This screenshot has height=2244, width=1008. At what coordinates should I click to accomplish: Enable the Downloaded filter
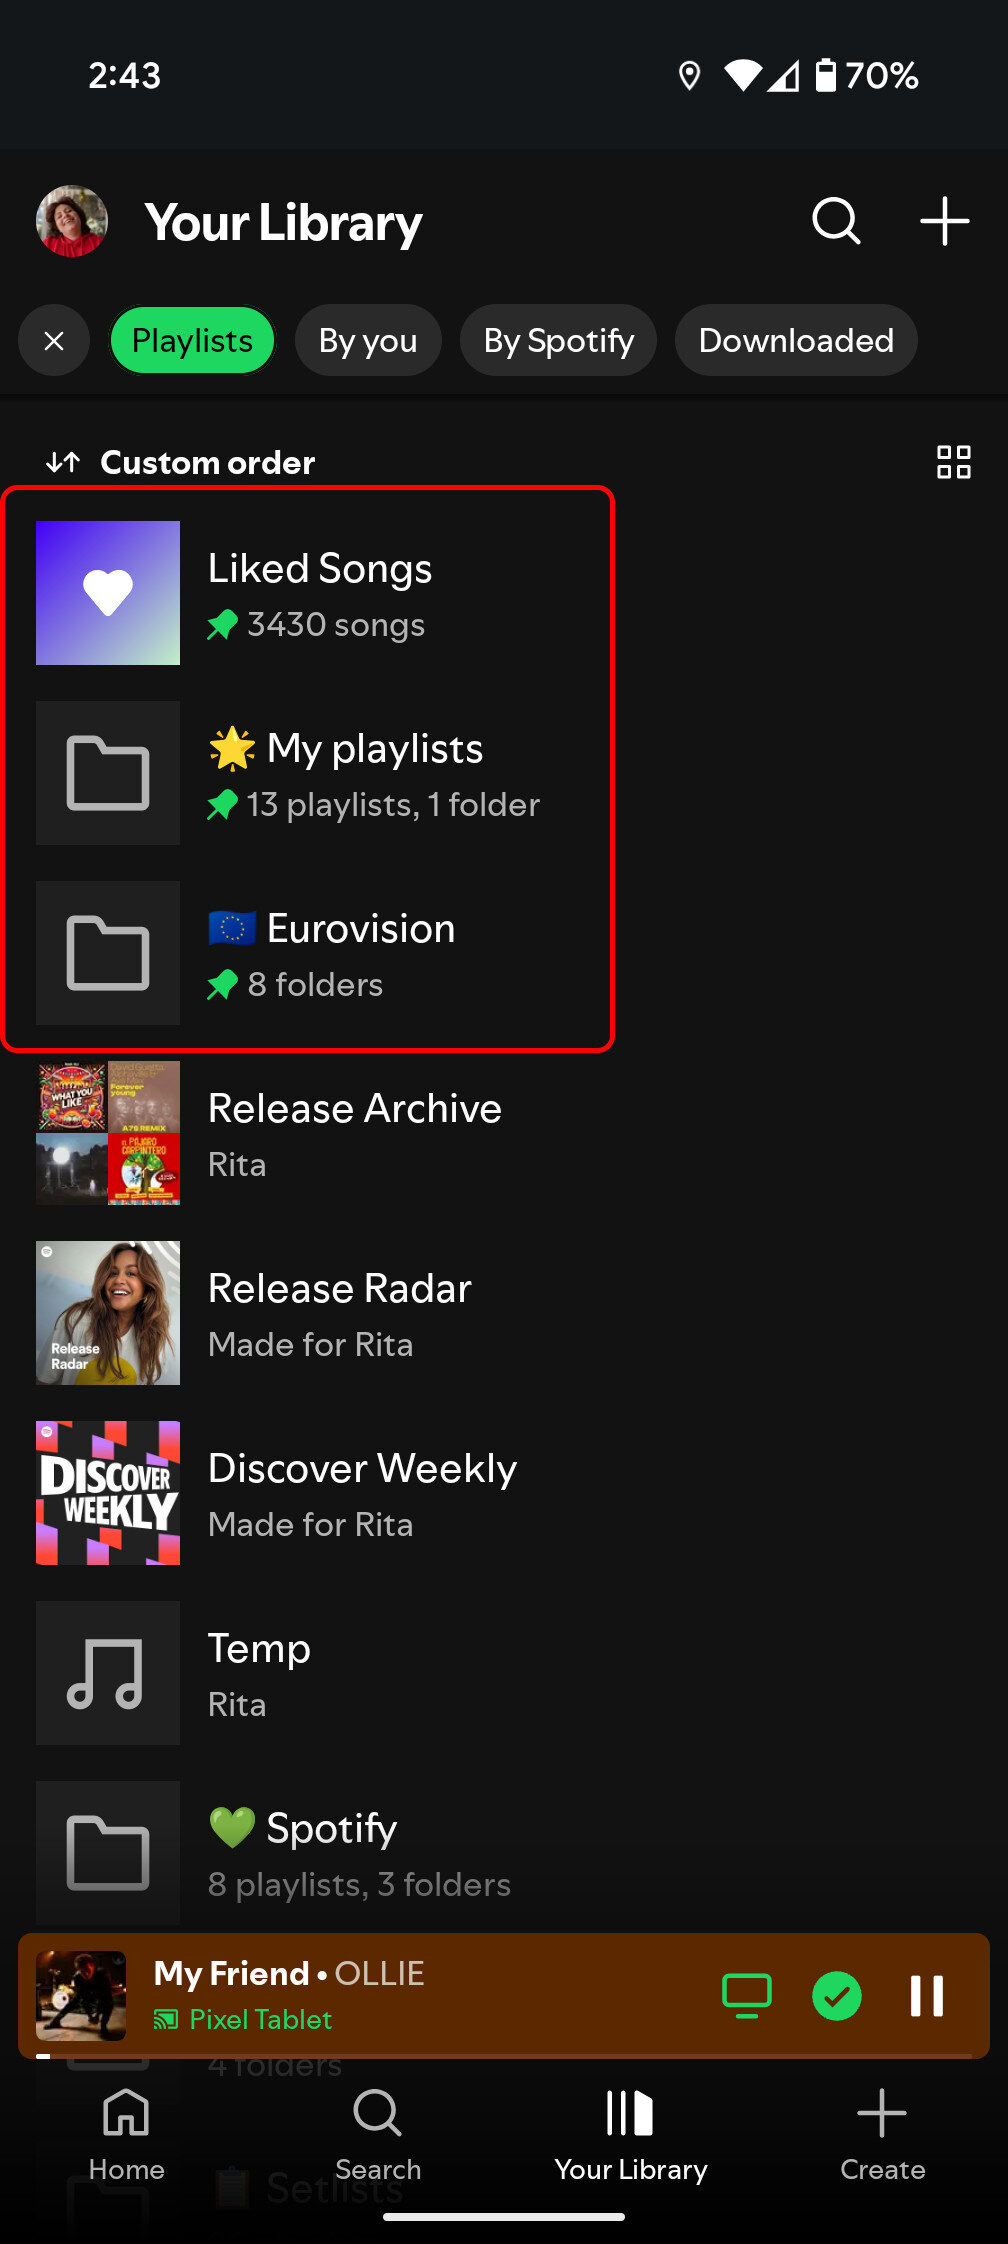coord(796,341)
